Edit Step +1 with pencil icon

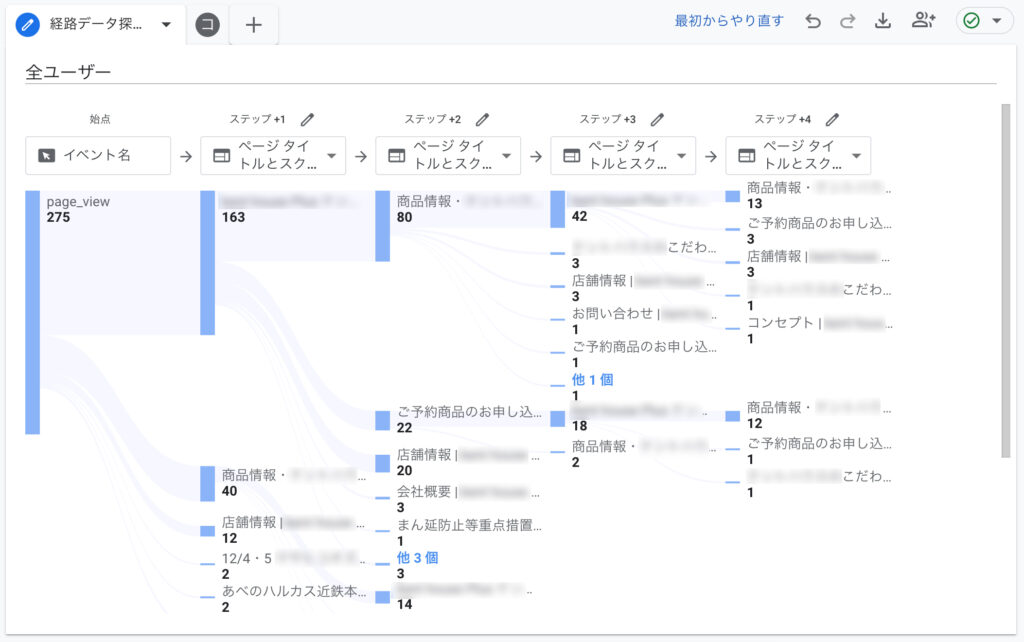308,120
